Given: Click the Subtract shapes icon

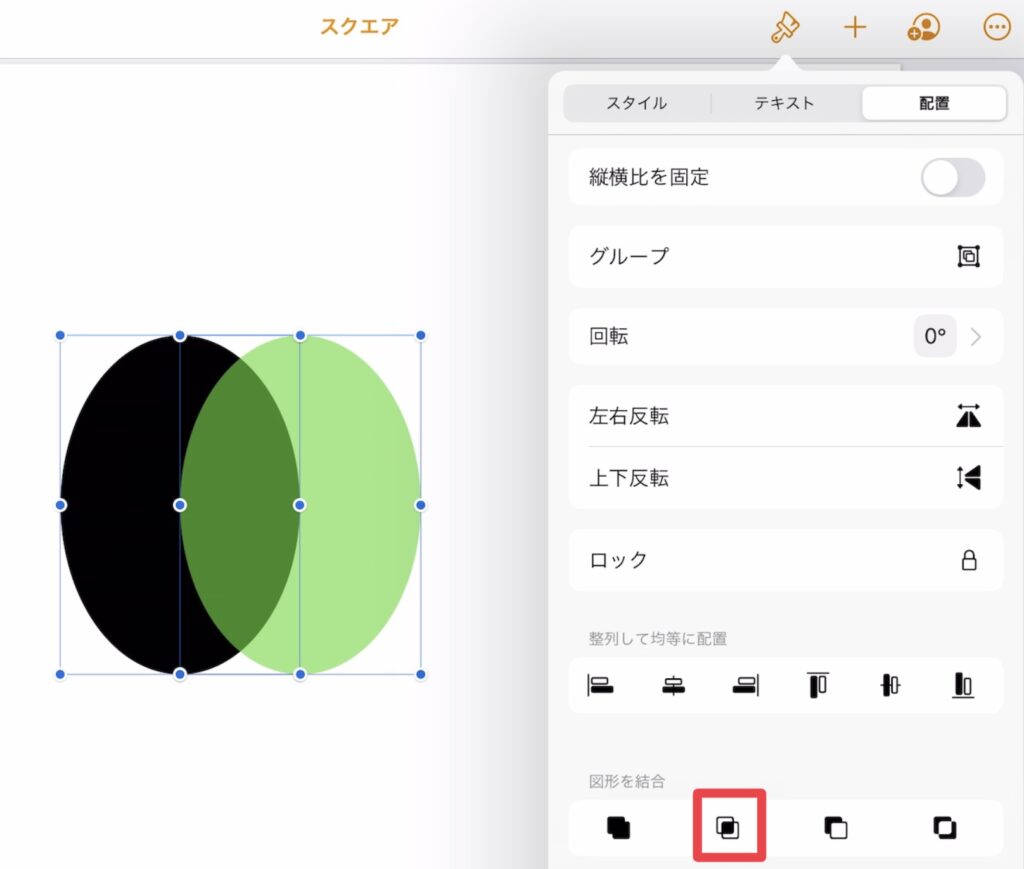Looking at the screenshot, I should pyautogui.click(x=836, y=828).
